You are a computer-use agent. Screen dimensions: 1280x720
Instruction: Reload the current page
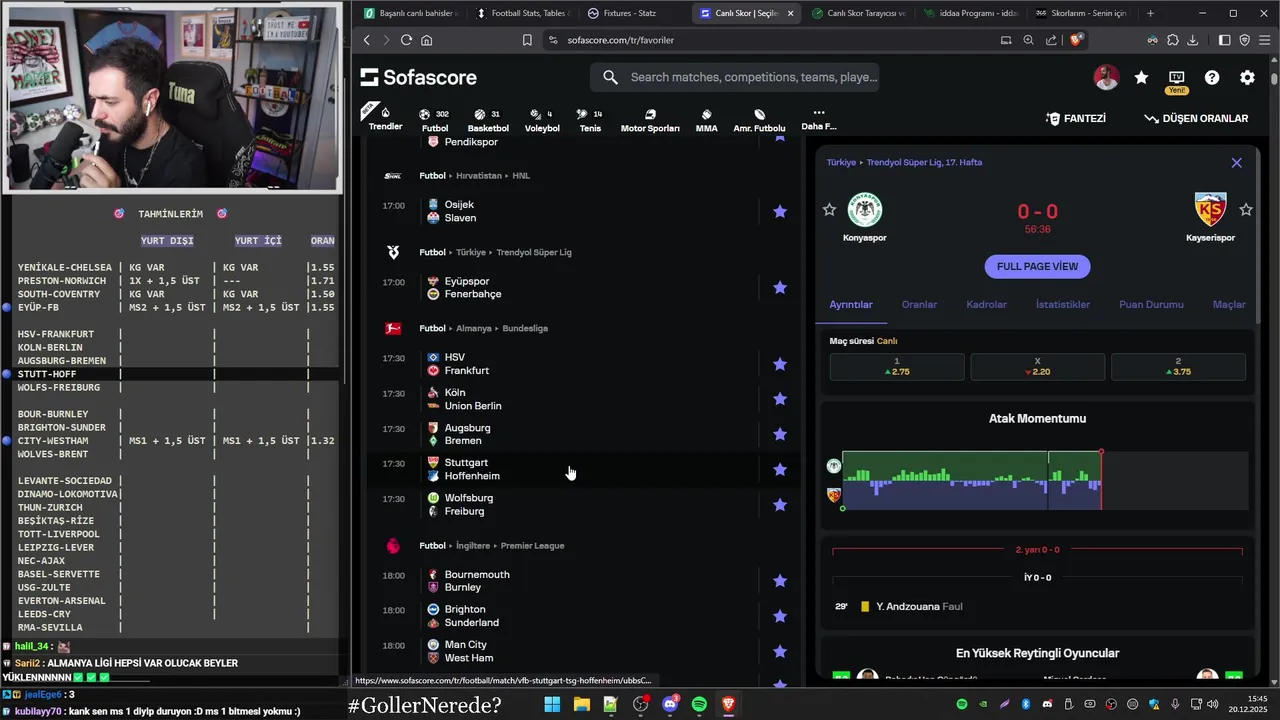(x=406, y=40)
